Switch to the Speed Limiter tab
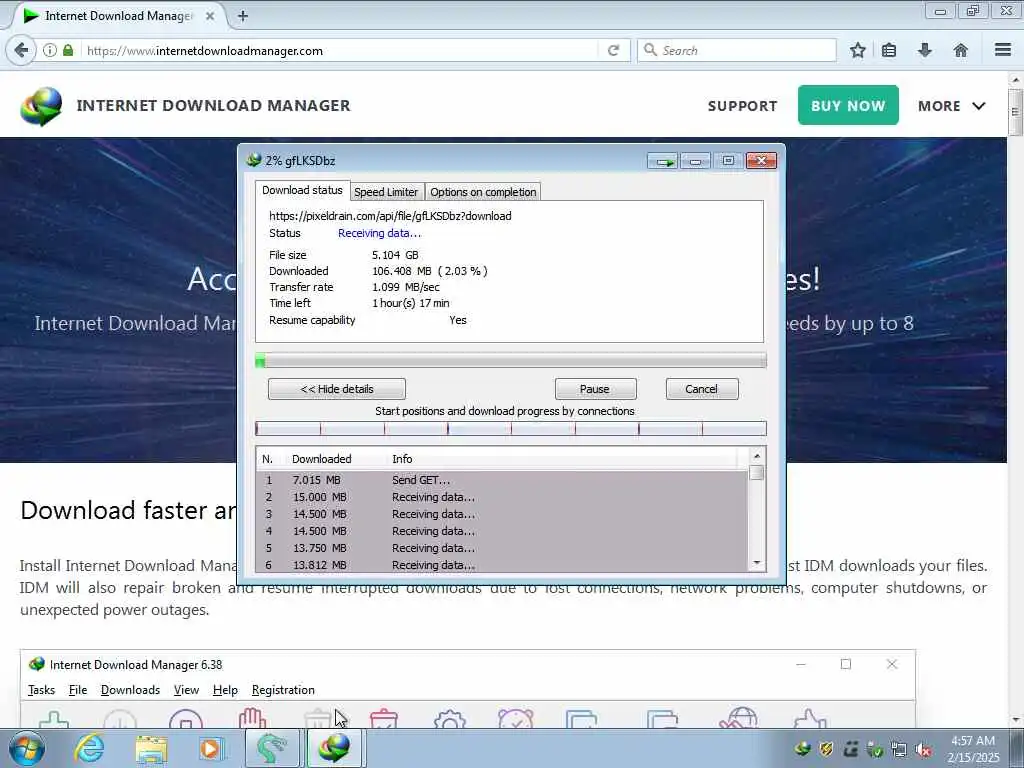Image resolution: width=1024 pixels, height=768 pixels. point(386,192)
